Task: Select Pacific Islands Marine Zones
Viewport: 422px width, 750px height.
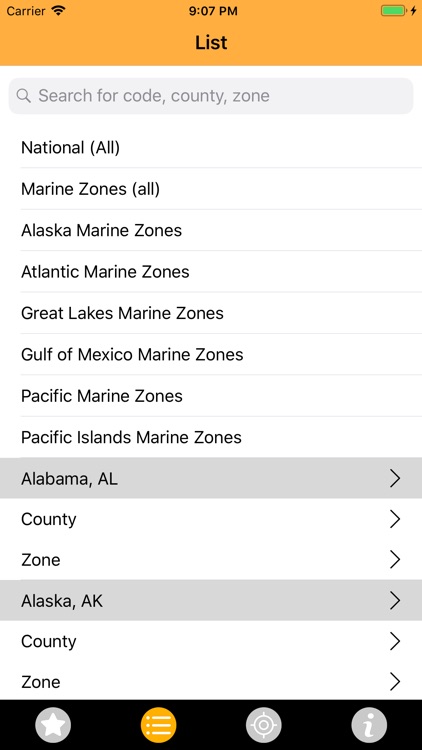Action: 211,437
